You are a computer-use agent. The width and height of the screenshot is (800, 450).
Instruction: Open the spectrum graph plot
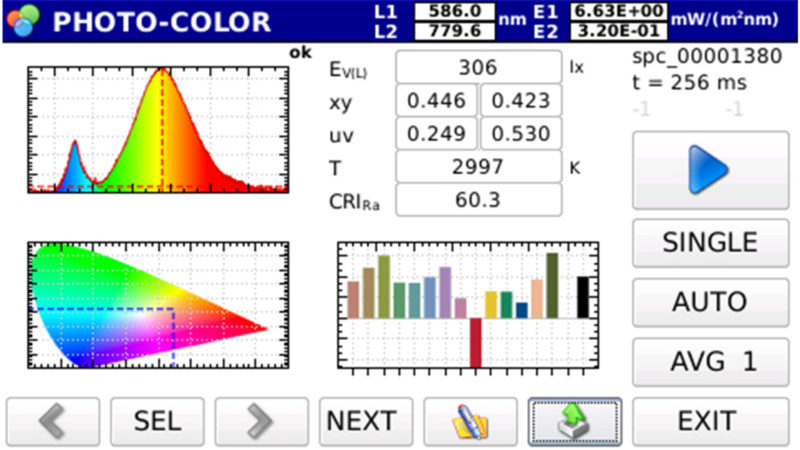point(158,130)
